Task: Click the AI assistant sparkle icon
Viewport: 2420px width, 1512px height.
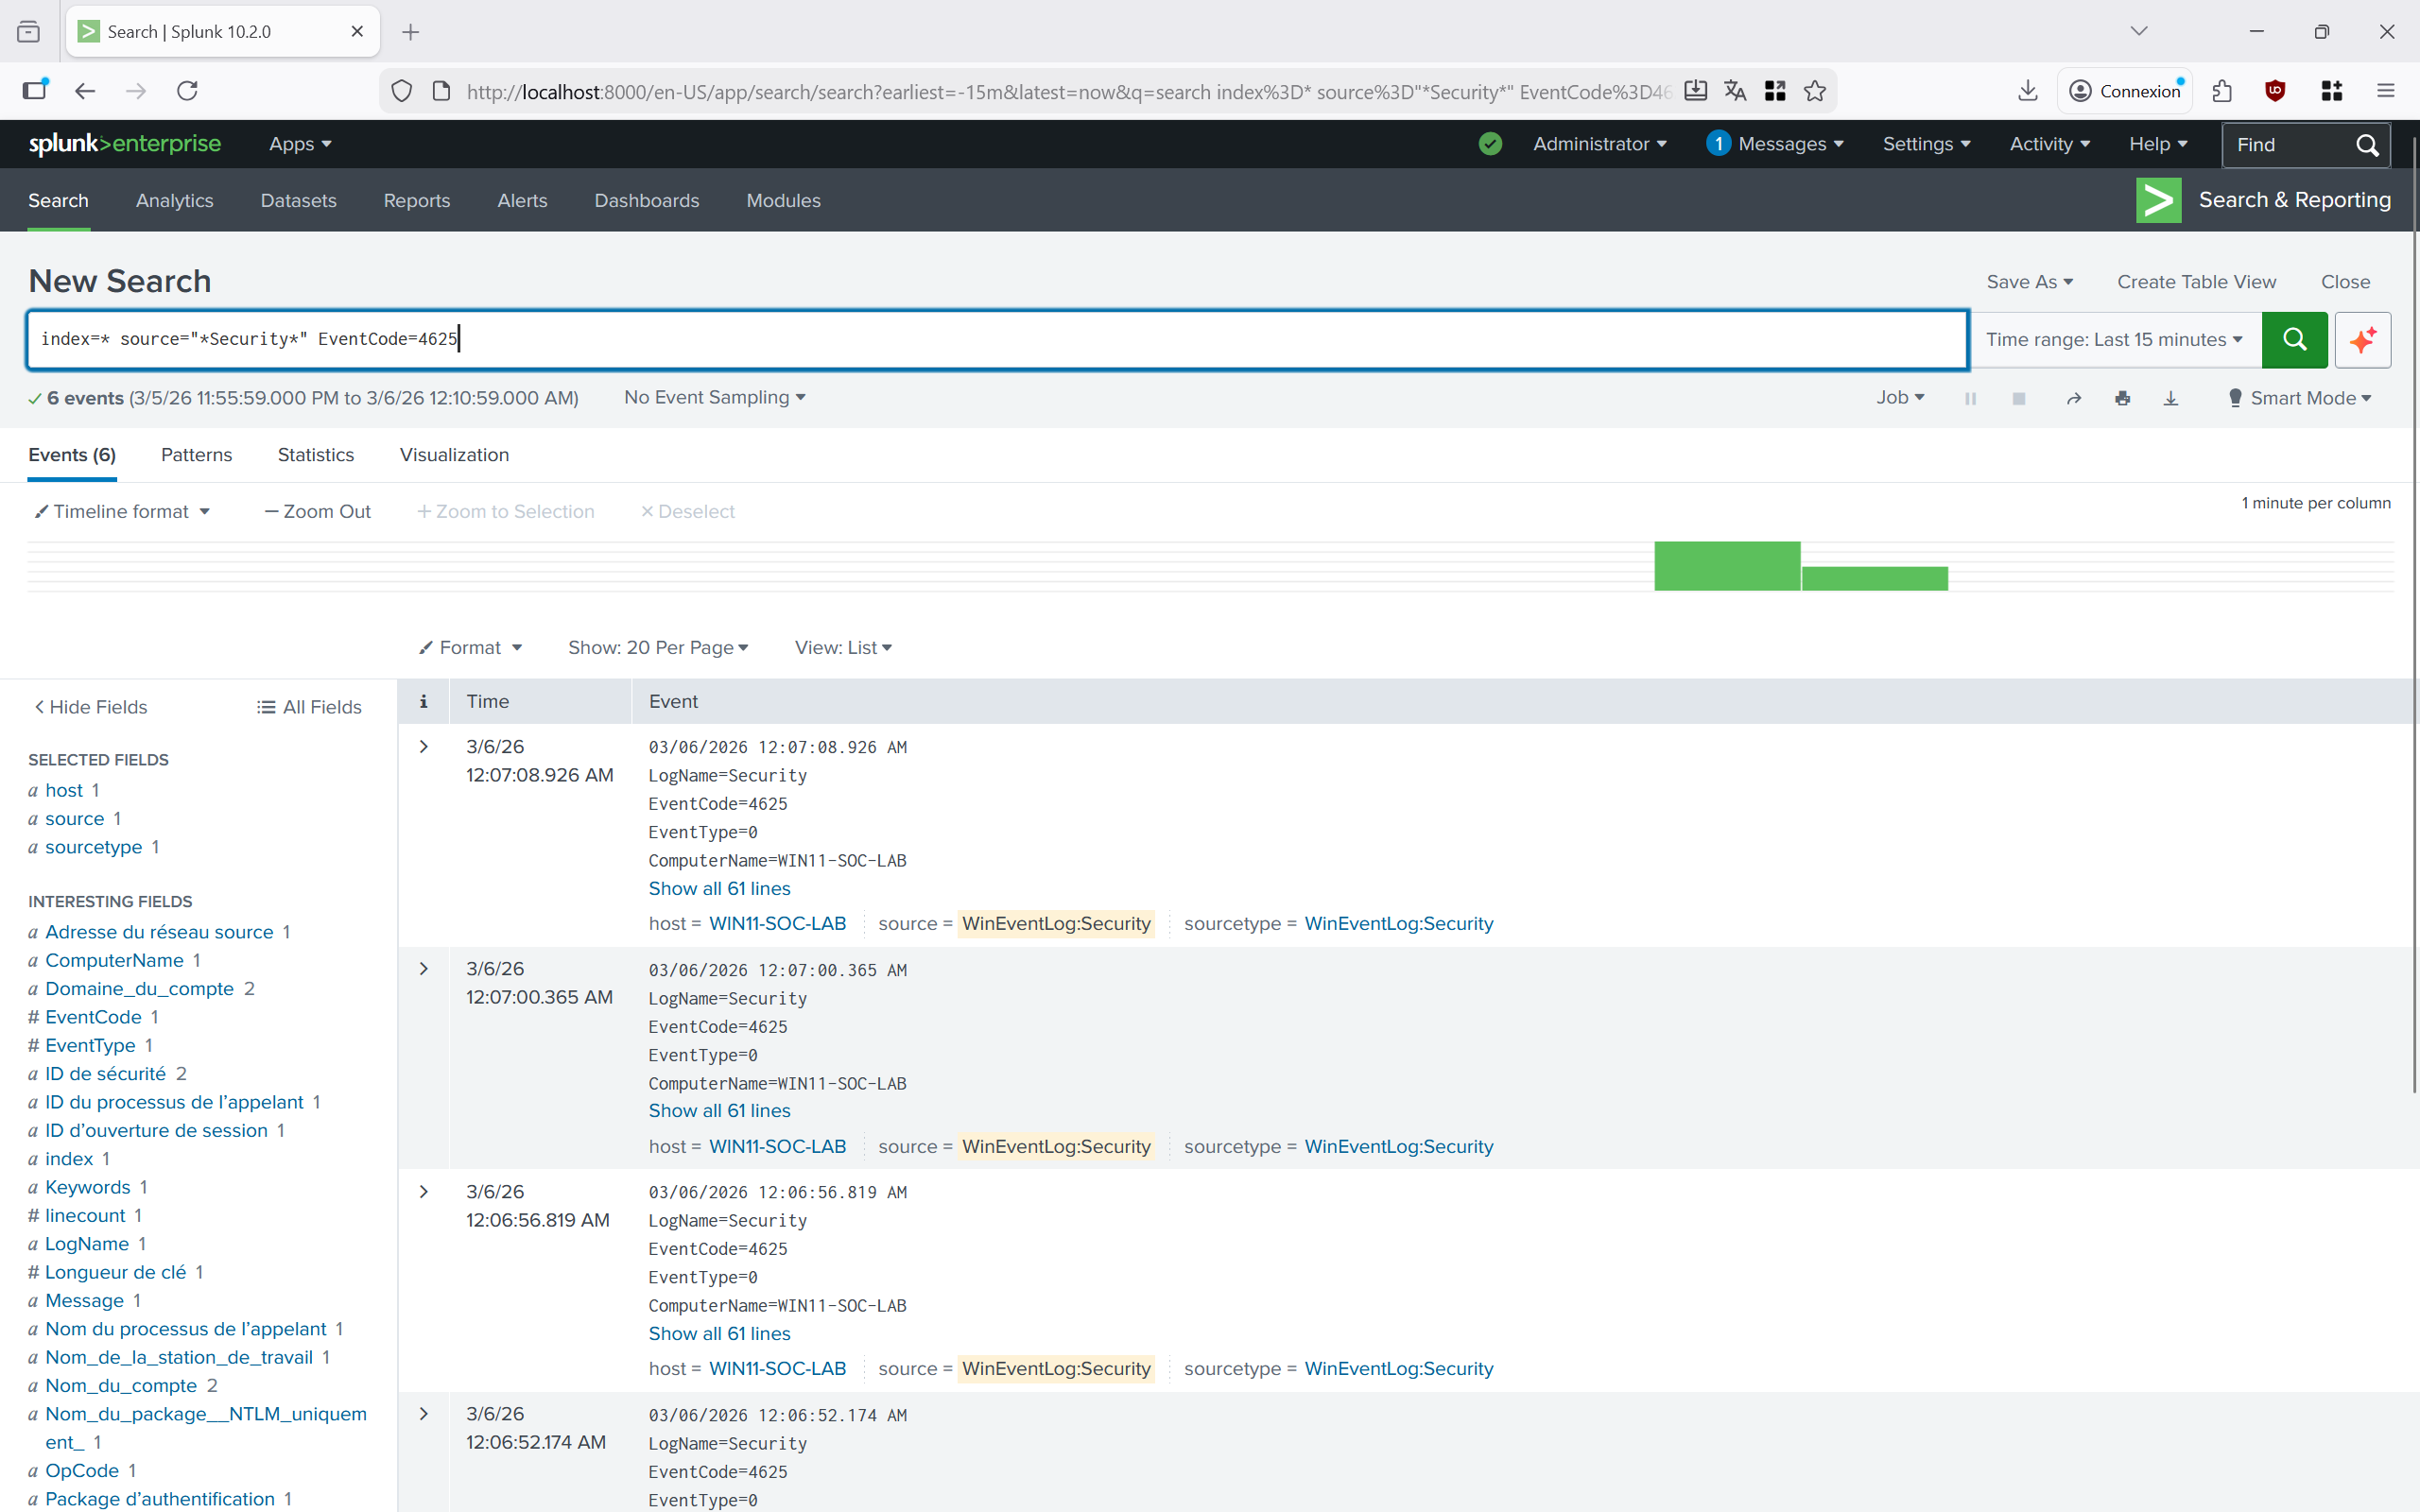Action: tap(2362, 339)
